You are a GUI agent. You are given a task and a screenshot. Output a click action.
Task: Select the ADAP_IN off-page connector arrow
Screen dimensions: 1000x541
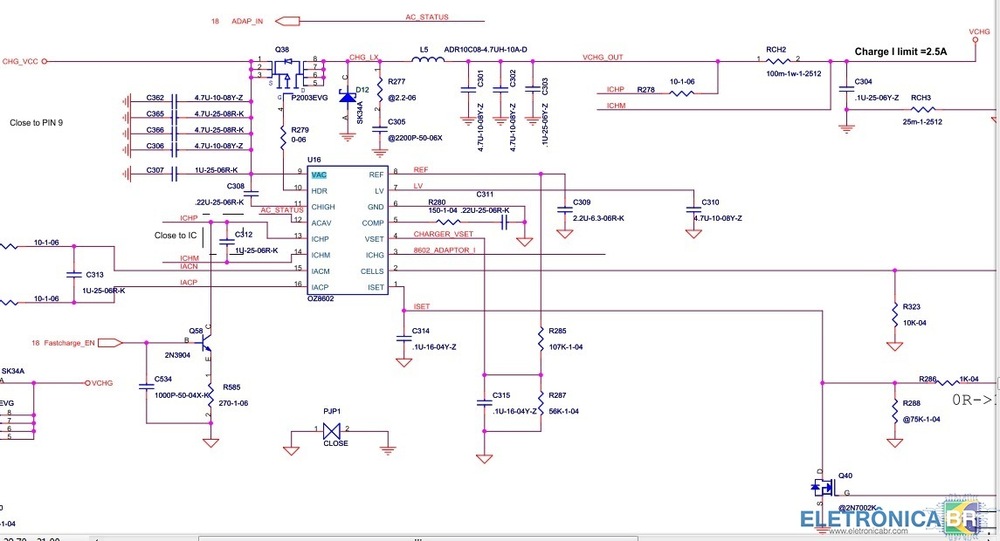pyautogui.click(x=289, y=20)
